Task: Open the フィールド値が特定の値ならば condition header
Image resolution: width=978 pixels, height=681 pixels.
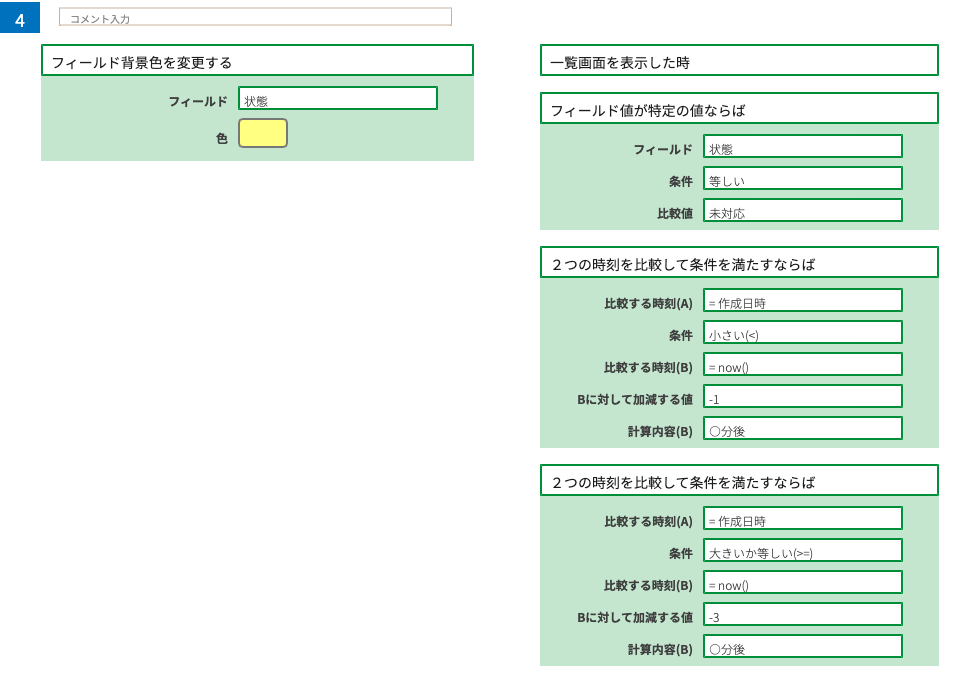Action: [x=739, y=109]
